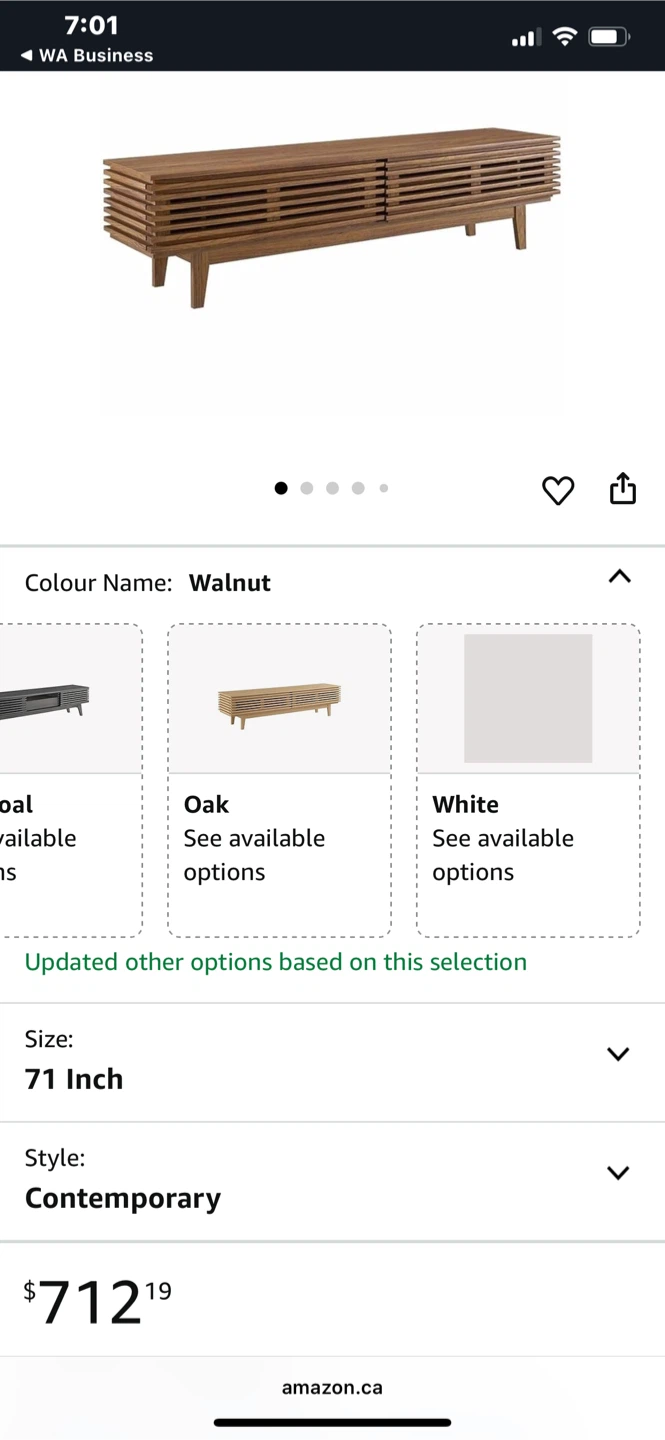Tap the 71 Inch size value

pyautogui.click(x=74, y=1079)
